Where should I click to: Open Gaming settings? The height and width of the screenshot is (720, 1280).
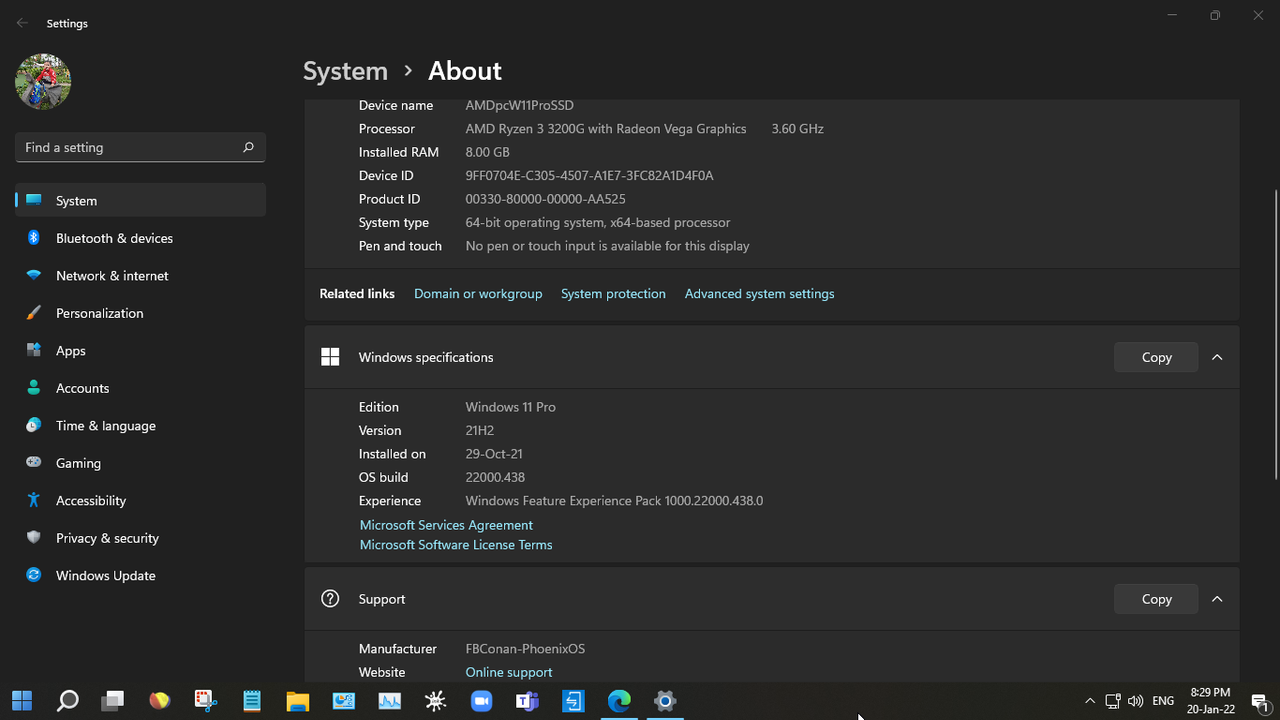[140, 463]
